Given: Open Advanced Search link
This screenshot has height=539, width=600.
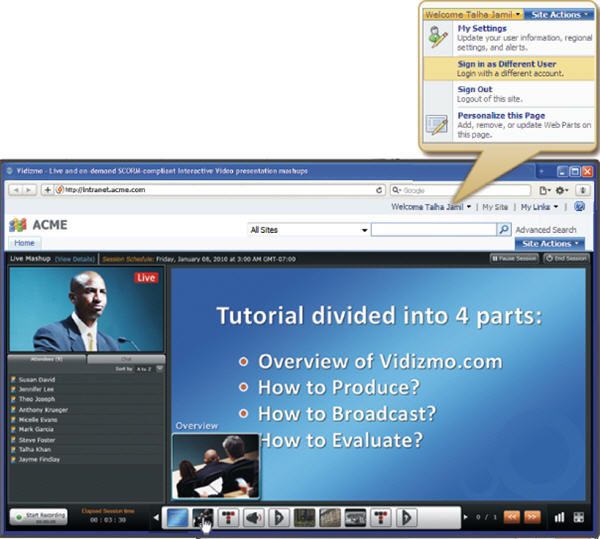Looking at the screenshot, I should pos(546,230).
